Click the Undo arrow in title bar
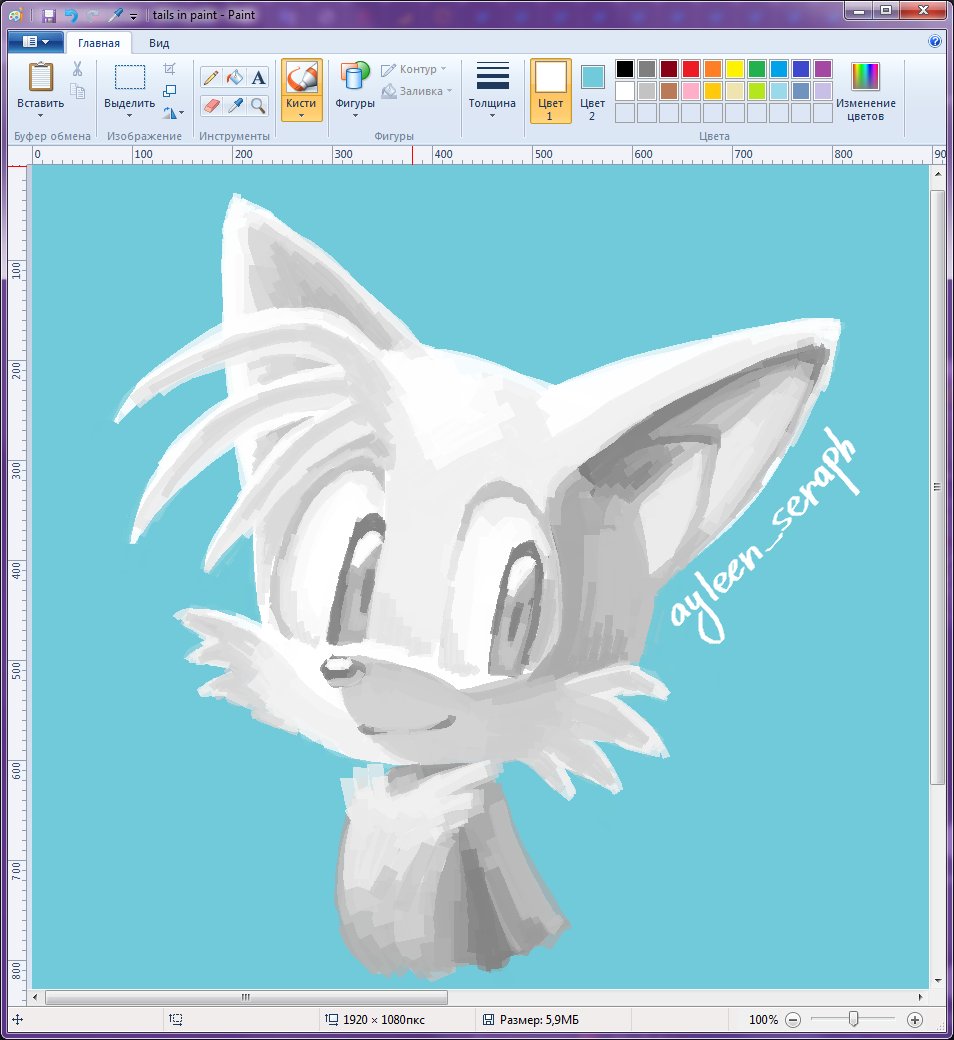 pyautogui.click(x=71, y=15)
